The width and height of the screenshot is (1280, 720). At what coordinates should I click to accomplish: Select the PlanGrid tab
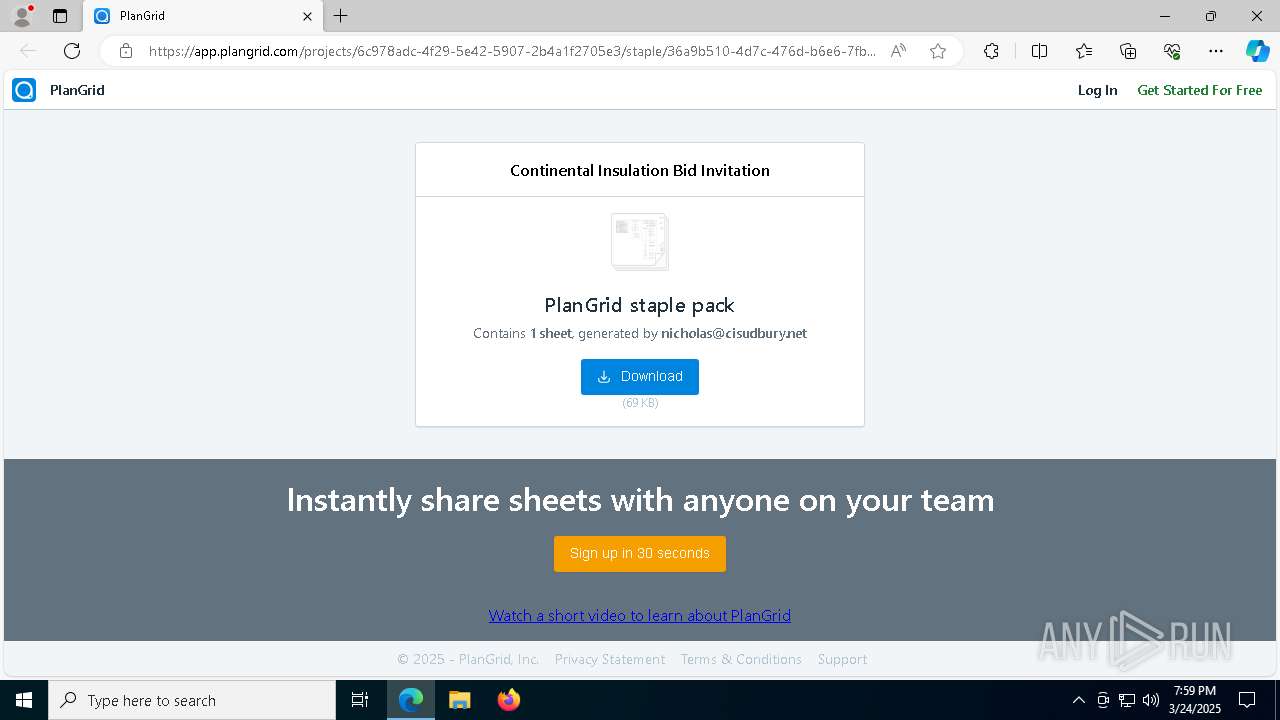pos(203,16)
